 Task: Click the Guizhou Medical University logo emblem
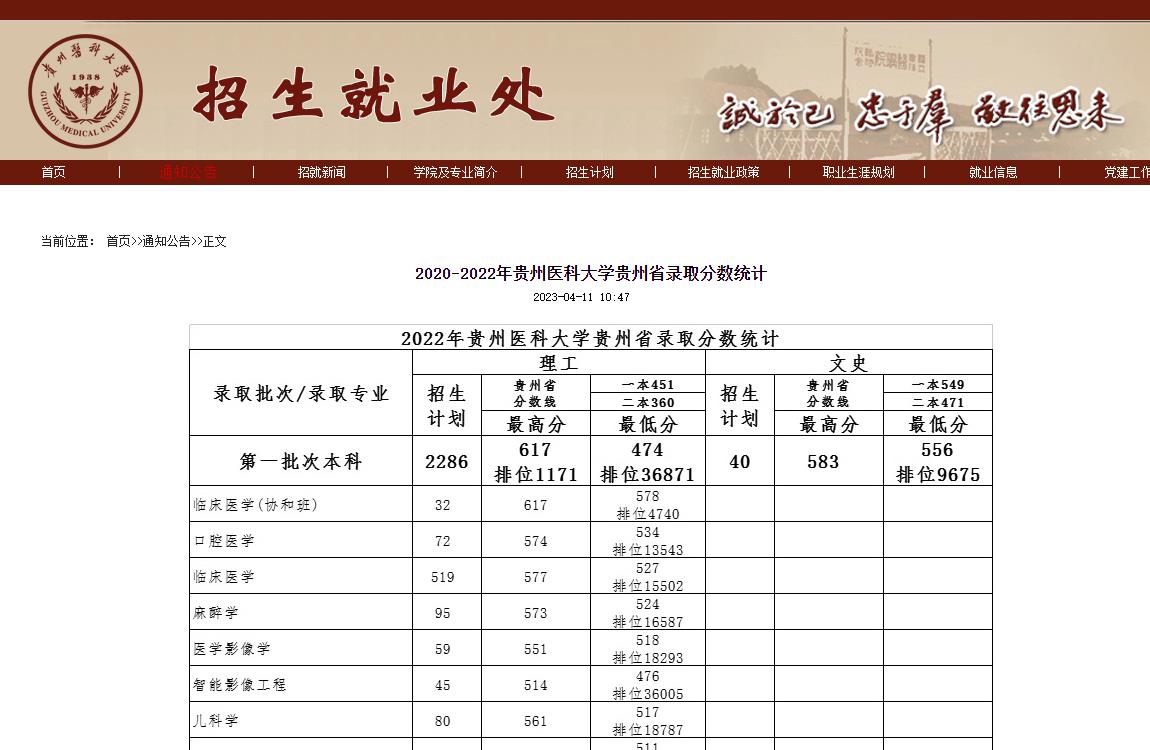click(85, 92)
